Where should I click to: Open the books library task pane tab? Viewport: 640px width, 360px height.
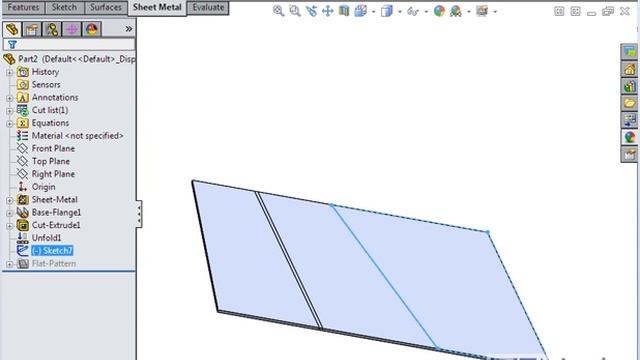pos(629,87)
